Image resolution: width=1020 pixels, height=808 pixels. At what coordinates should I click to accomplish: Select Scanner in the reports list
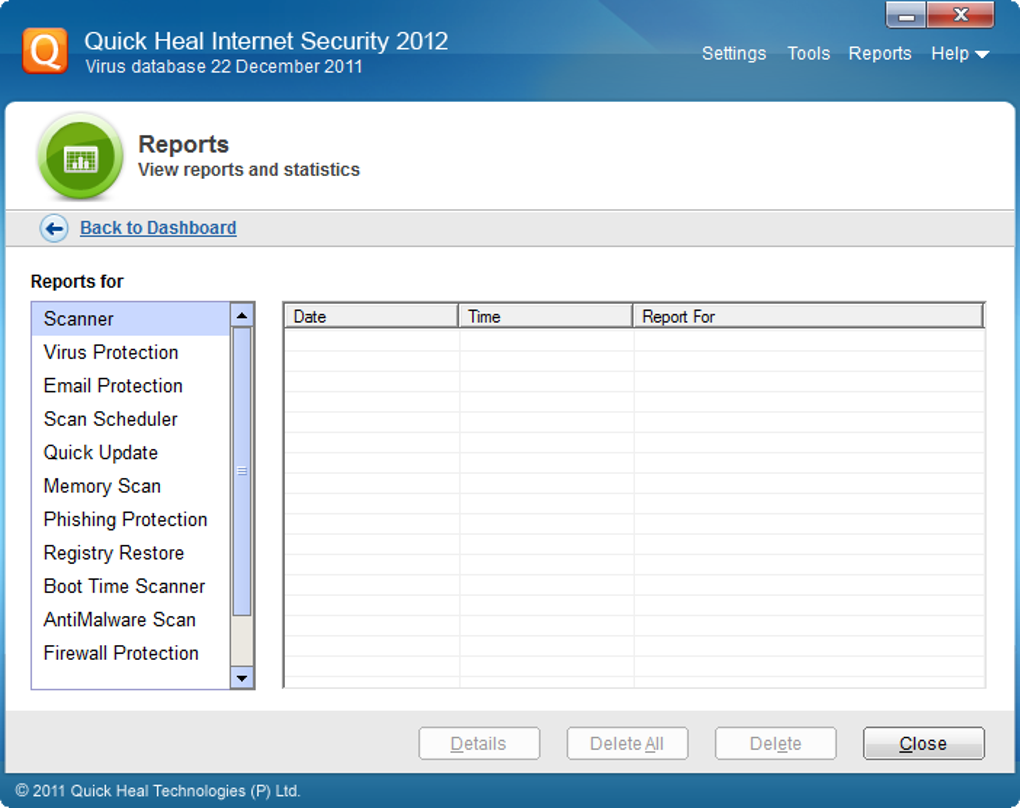(x=131, y=319)
